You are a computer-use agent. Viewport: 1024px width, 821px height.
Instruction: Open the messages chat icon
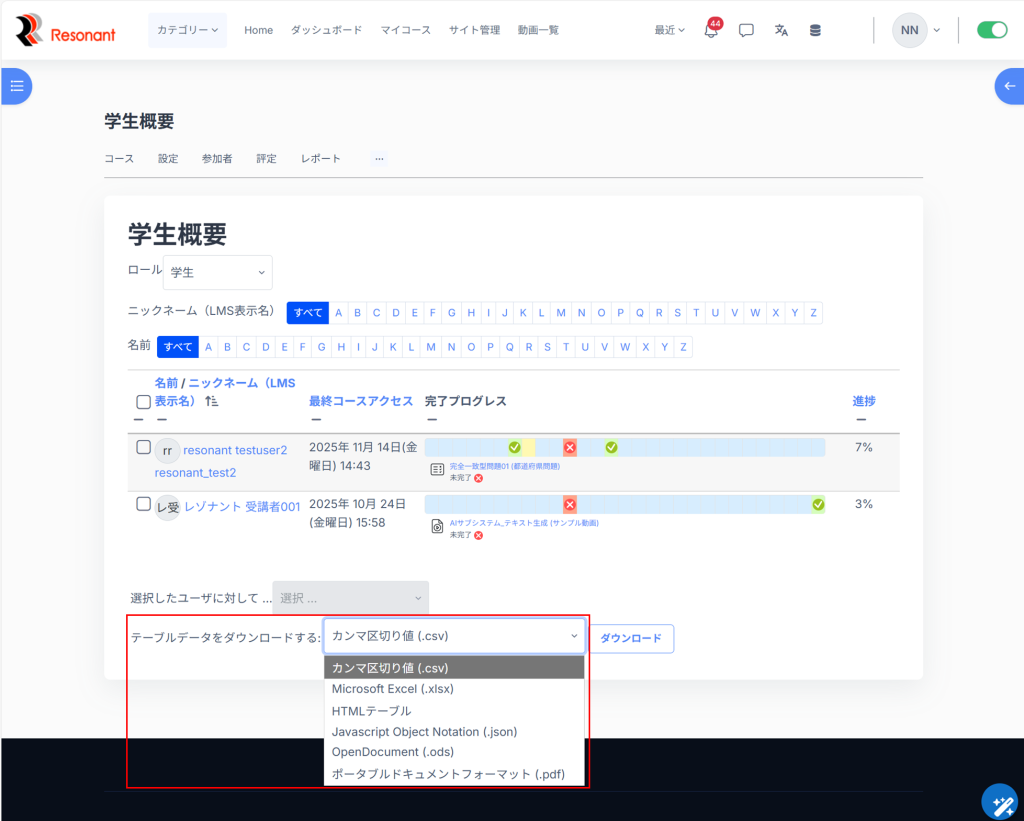746,30
